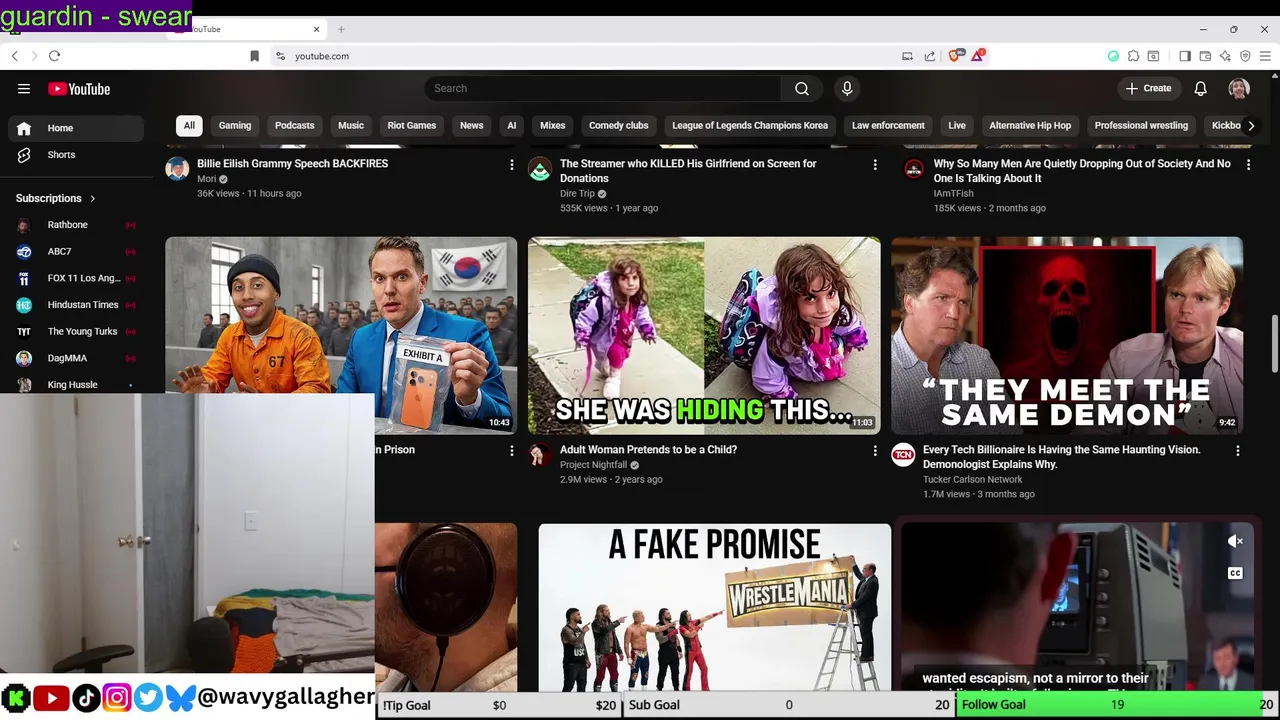Open the SHE WAS HIDING THIS thumbnail
The image size is (1280, 720).
click(x=704, y=335)
